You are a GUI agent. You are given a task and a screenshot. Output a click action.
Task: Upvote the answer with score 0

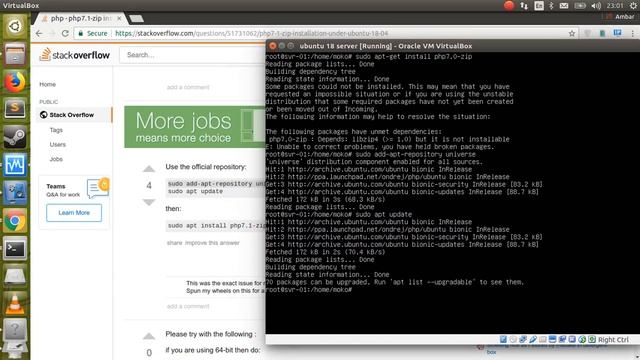point(149,337)
